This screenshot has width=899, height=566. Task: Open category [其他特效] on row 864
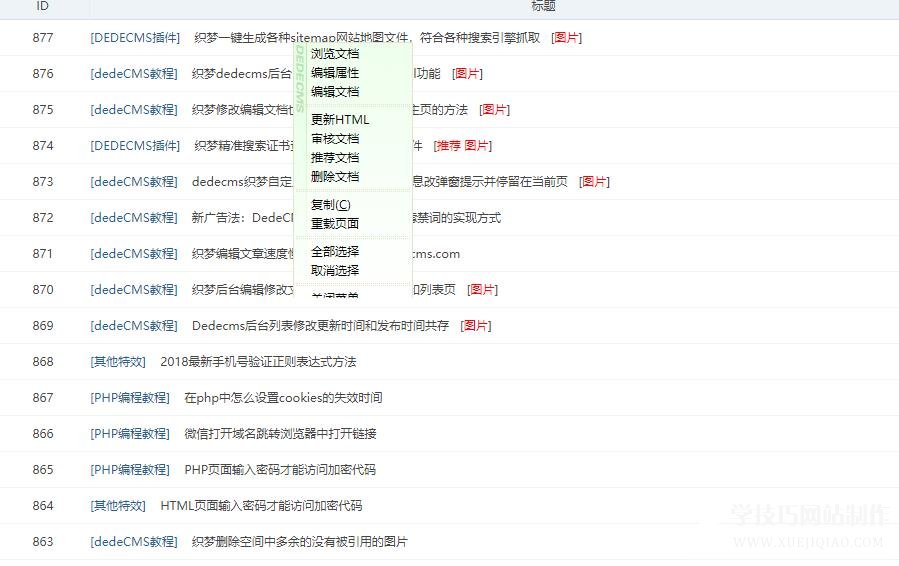(x=118, y=506)
